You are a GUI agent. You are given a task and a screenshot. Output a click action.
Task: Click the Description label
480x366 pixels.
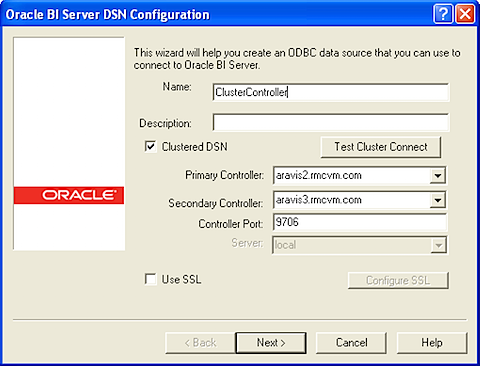pyautogui.click(x=165, y=123)
